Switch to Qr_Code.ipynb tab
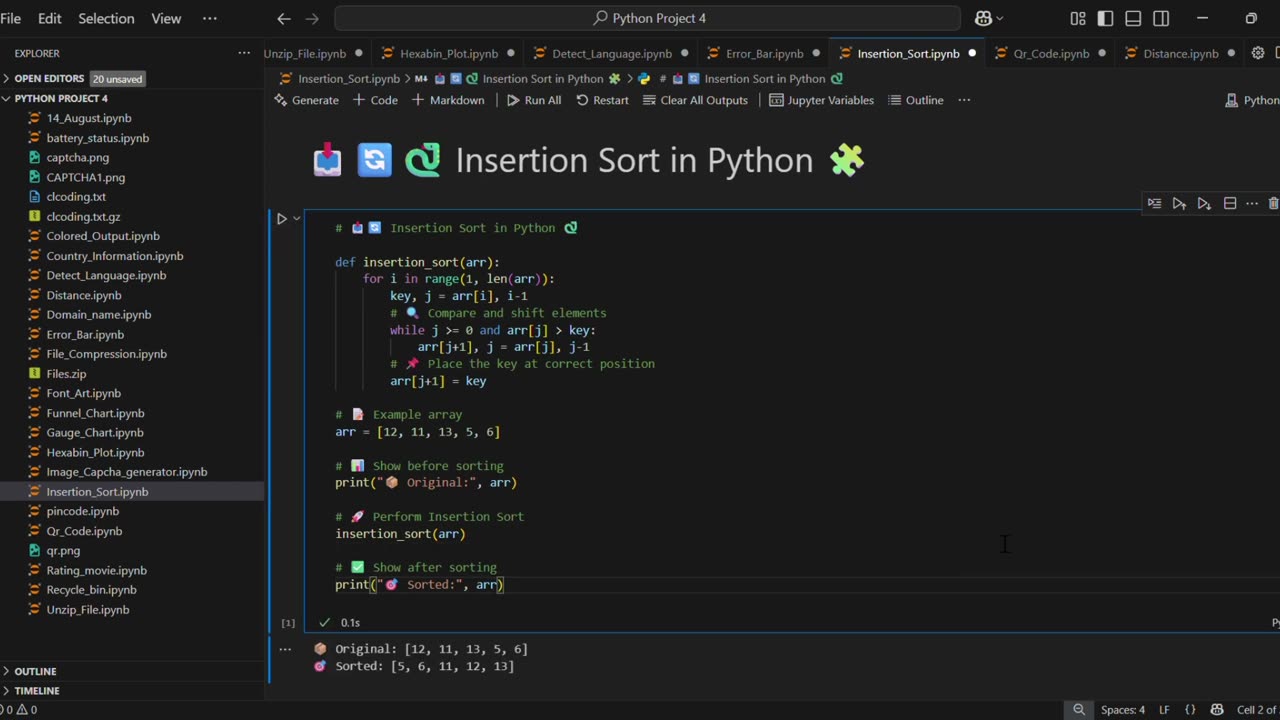1280x720 pixels. coord(1051,53)
